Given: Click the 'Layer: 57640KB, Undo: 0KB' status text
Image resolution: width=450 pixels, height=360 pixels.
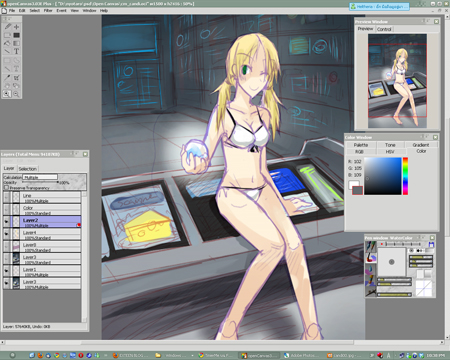Looking at the screenshot, I should coord(27,327).
